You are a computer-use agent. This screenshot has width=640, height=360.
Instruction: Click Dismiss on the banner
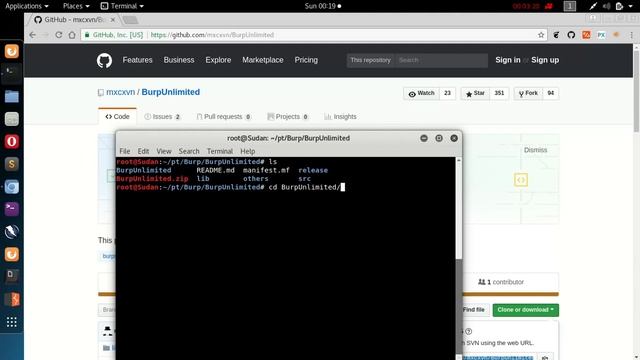[535, 150]
